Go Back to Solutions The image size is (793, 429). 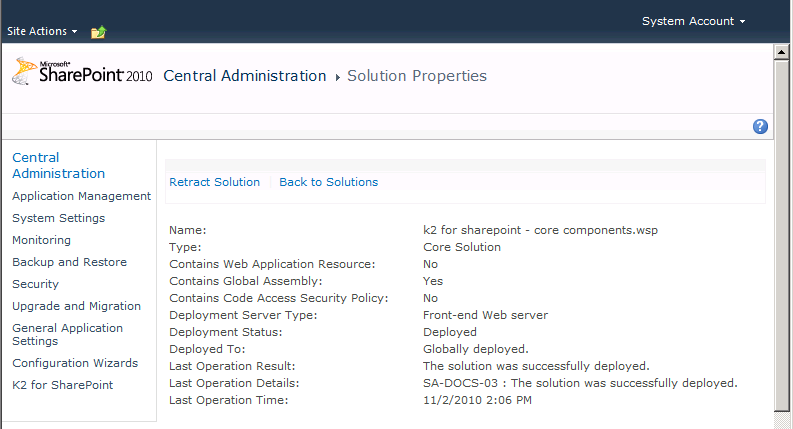tap(329, 182)
